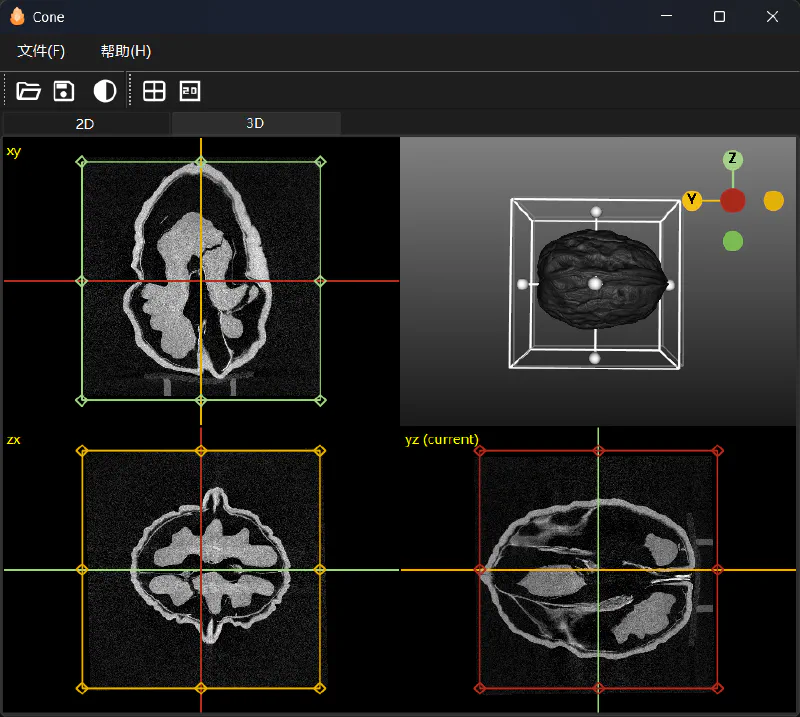Click the open folder icon in toolbar
The width and height of the screenshot is (800, 717).
point(29,91)
